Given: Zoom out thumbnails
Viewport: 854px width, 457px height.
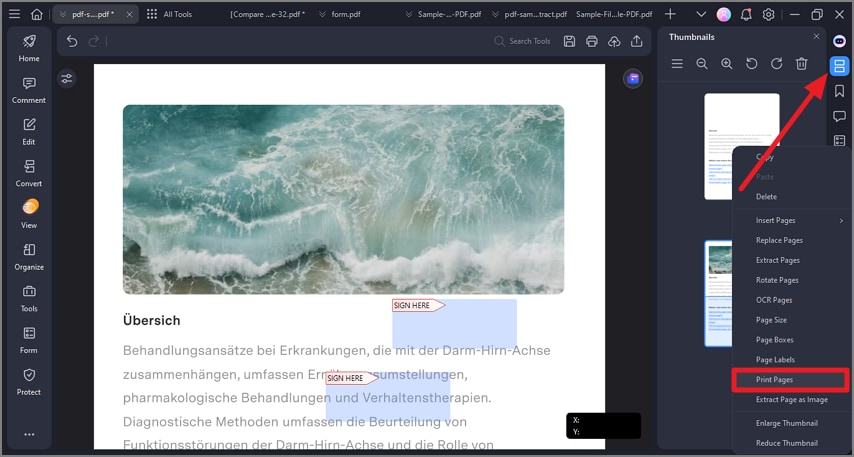Looking at the screenshot, I should pos(702,64).
